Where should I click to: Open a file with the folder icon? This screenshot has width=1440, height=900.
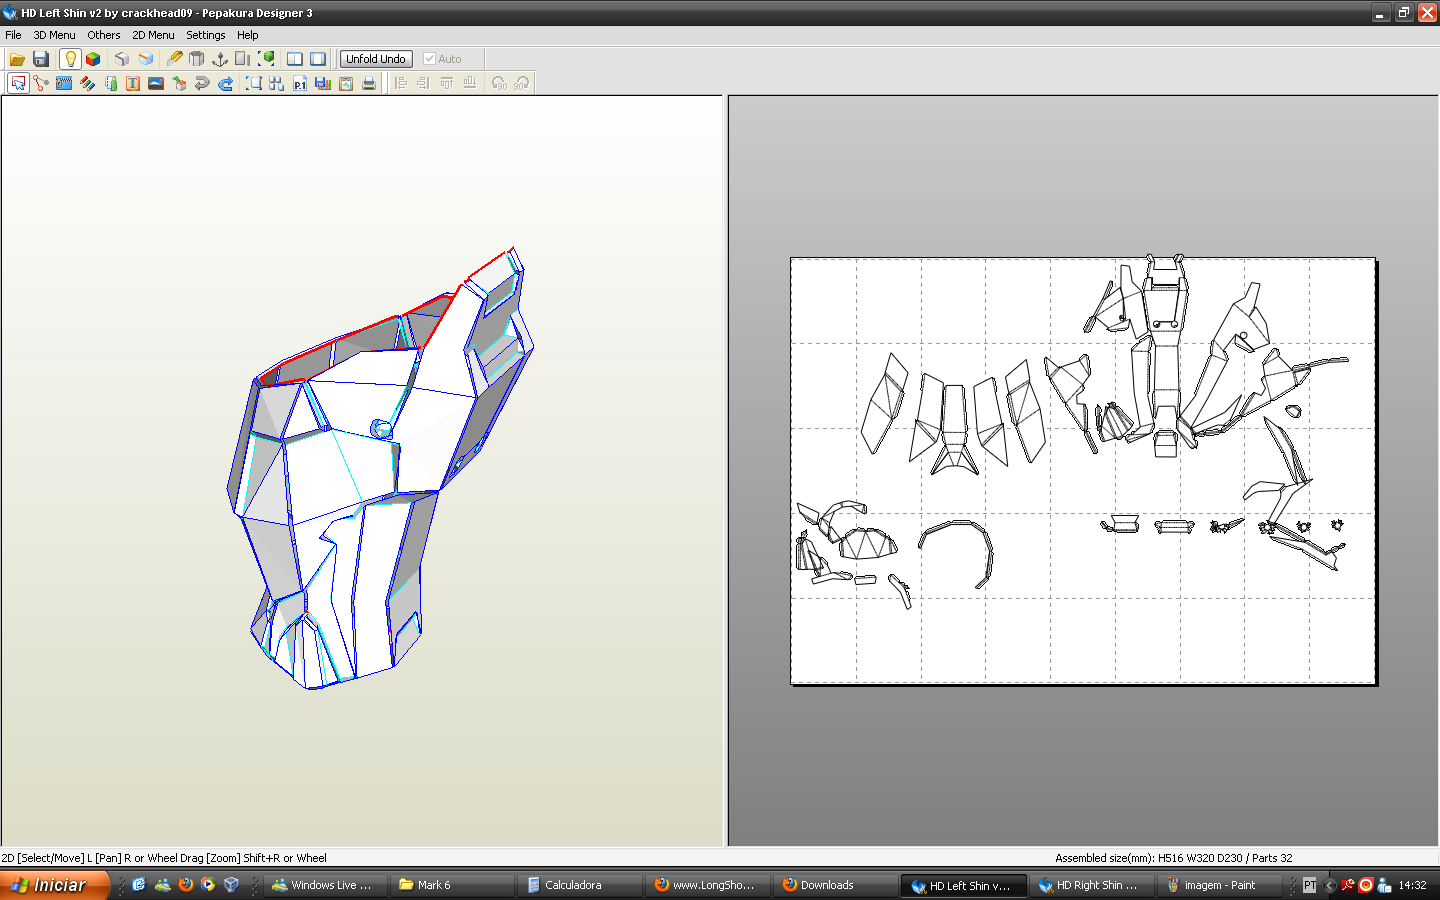coord(17,59)
